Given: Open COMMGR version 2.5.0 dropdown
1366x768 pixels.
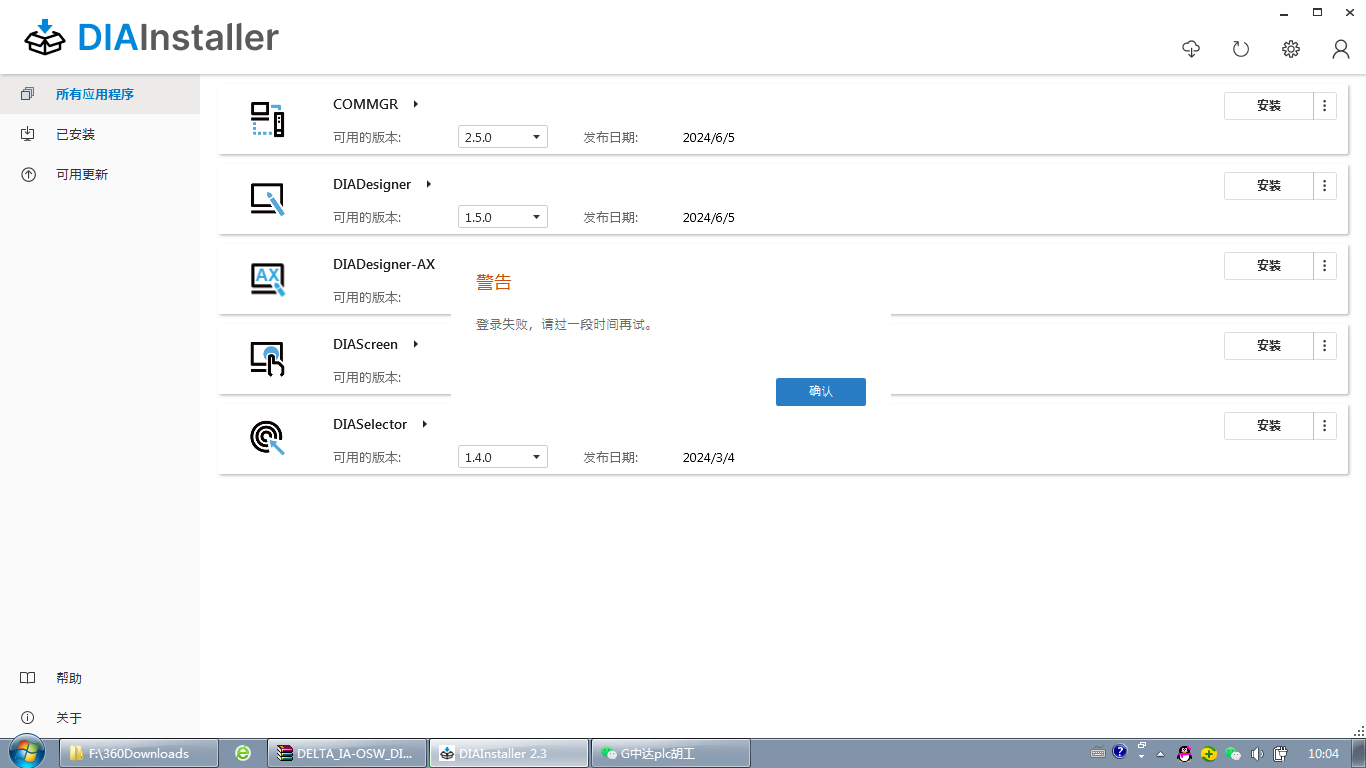Looking at the screenshot, I should [x=502, y=137].
